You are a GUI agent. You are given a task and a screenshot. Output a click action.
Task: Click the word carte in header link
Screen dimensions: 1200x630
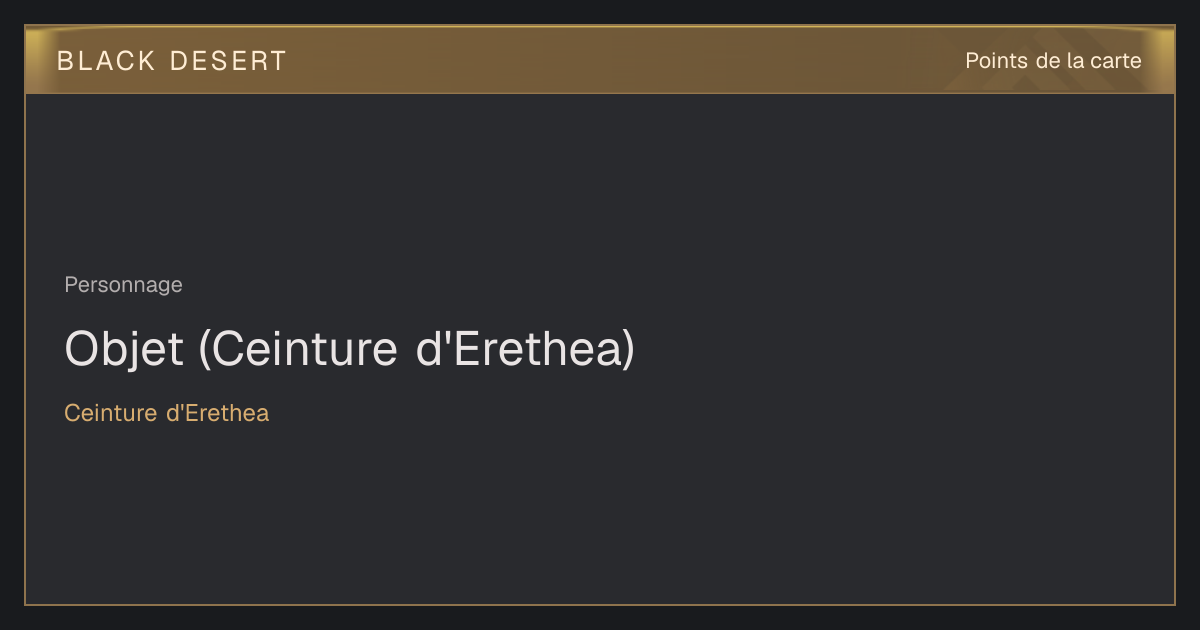click(x=1117, y=61)
